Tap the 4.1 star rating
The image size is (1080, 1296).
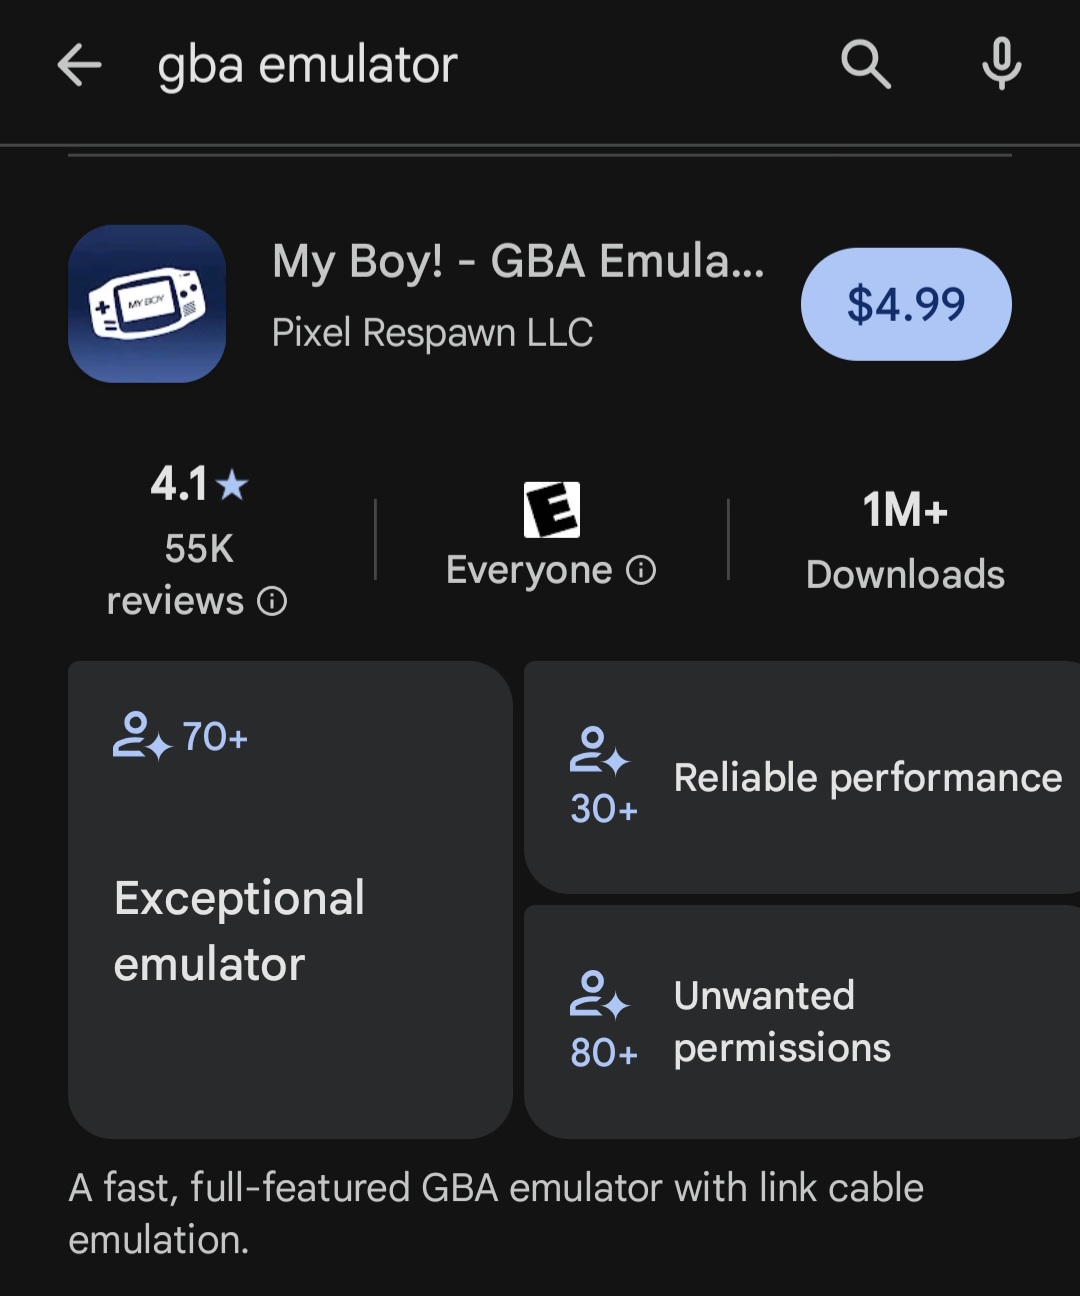click(199, 484)
